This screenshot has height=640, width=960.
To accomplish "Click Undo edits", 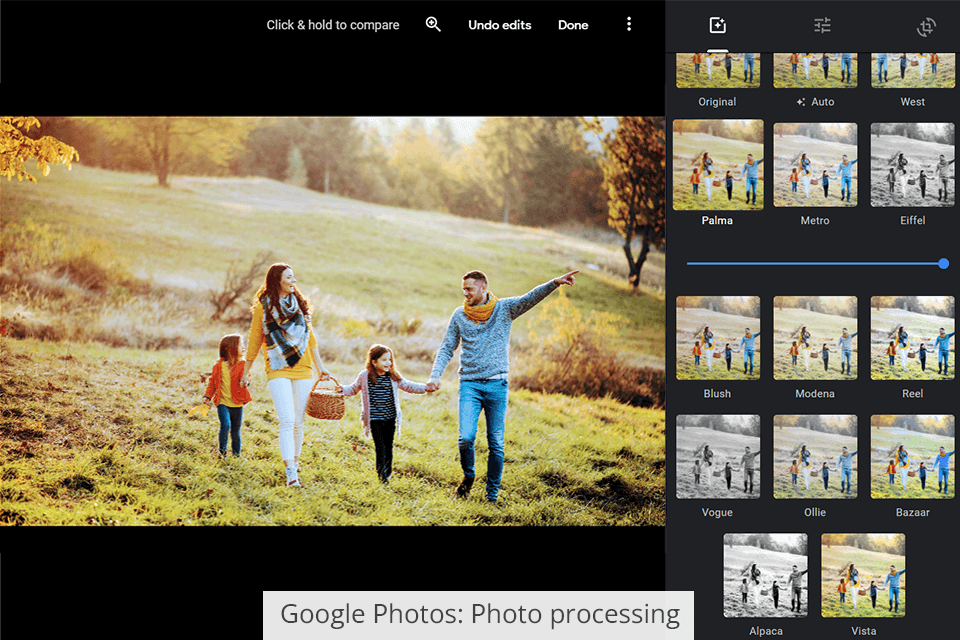I will [x=500, y=25].
